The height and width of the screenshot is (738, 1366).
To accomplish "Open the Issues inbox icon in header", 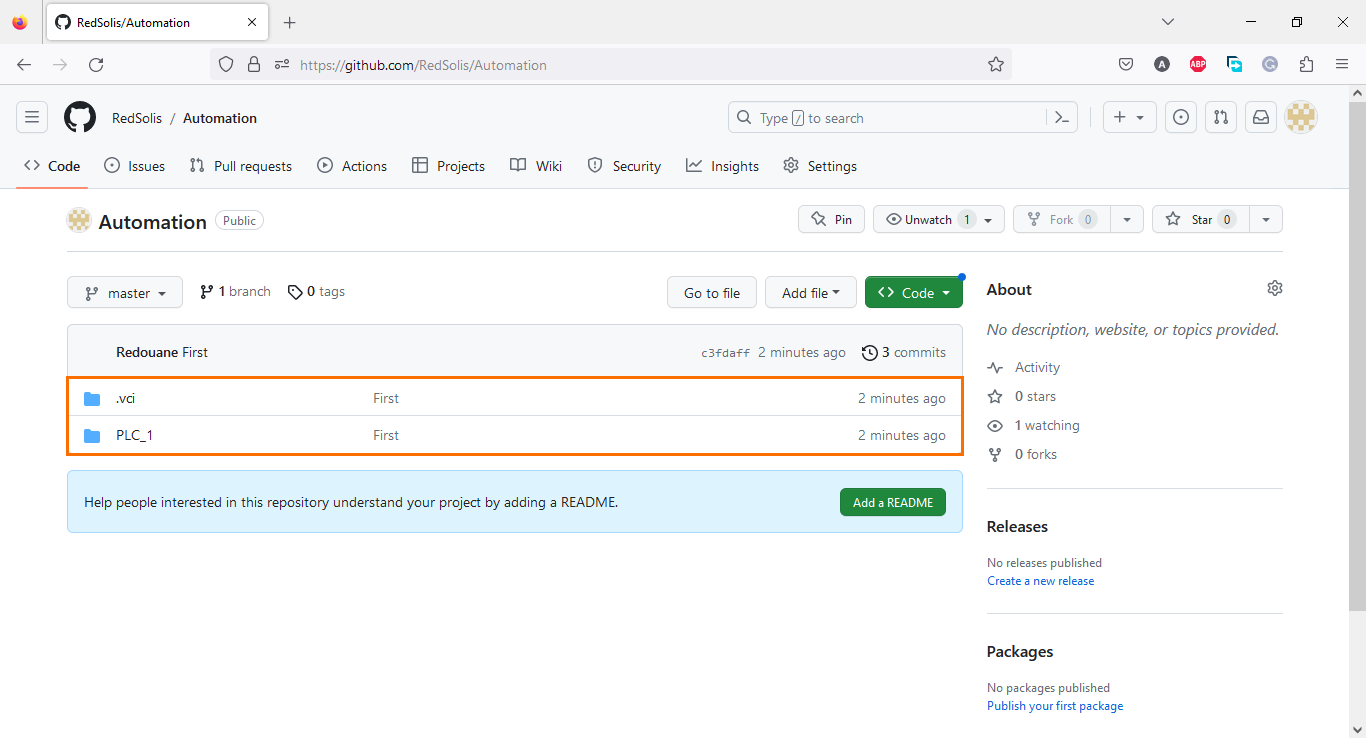I will click(x=1181, y=117).
